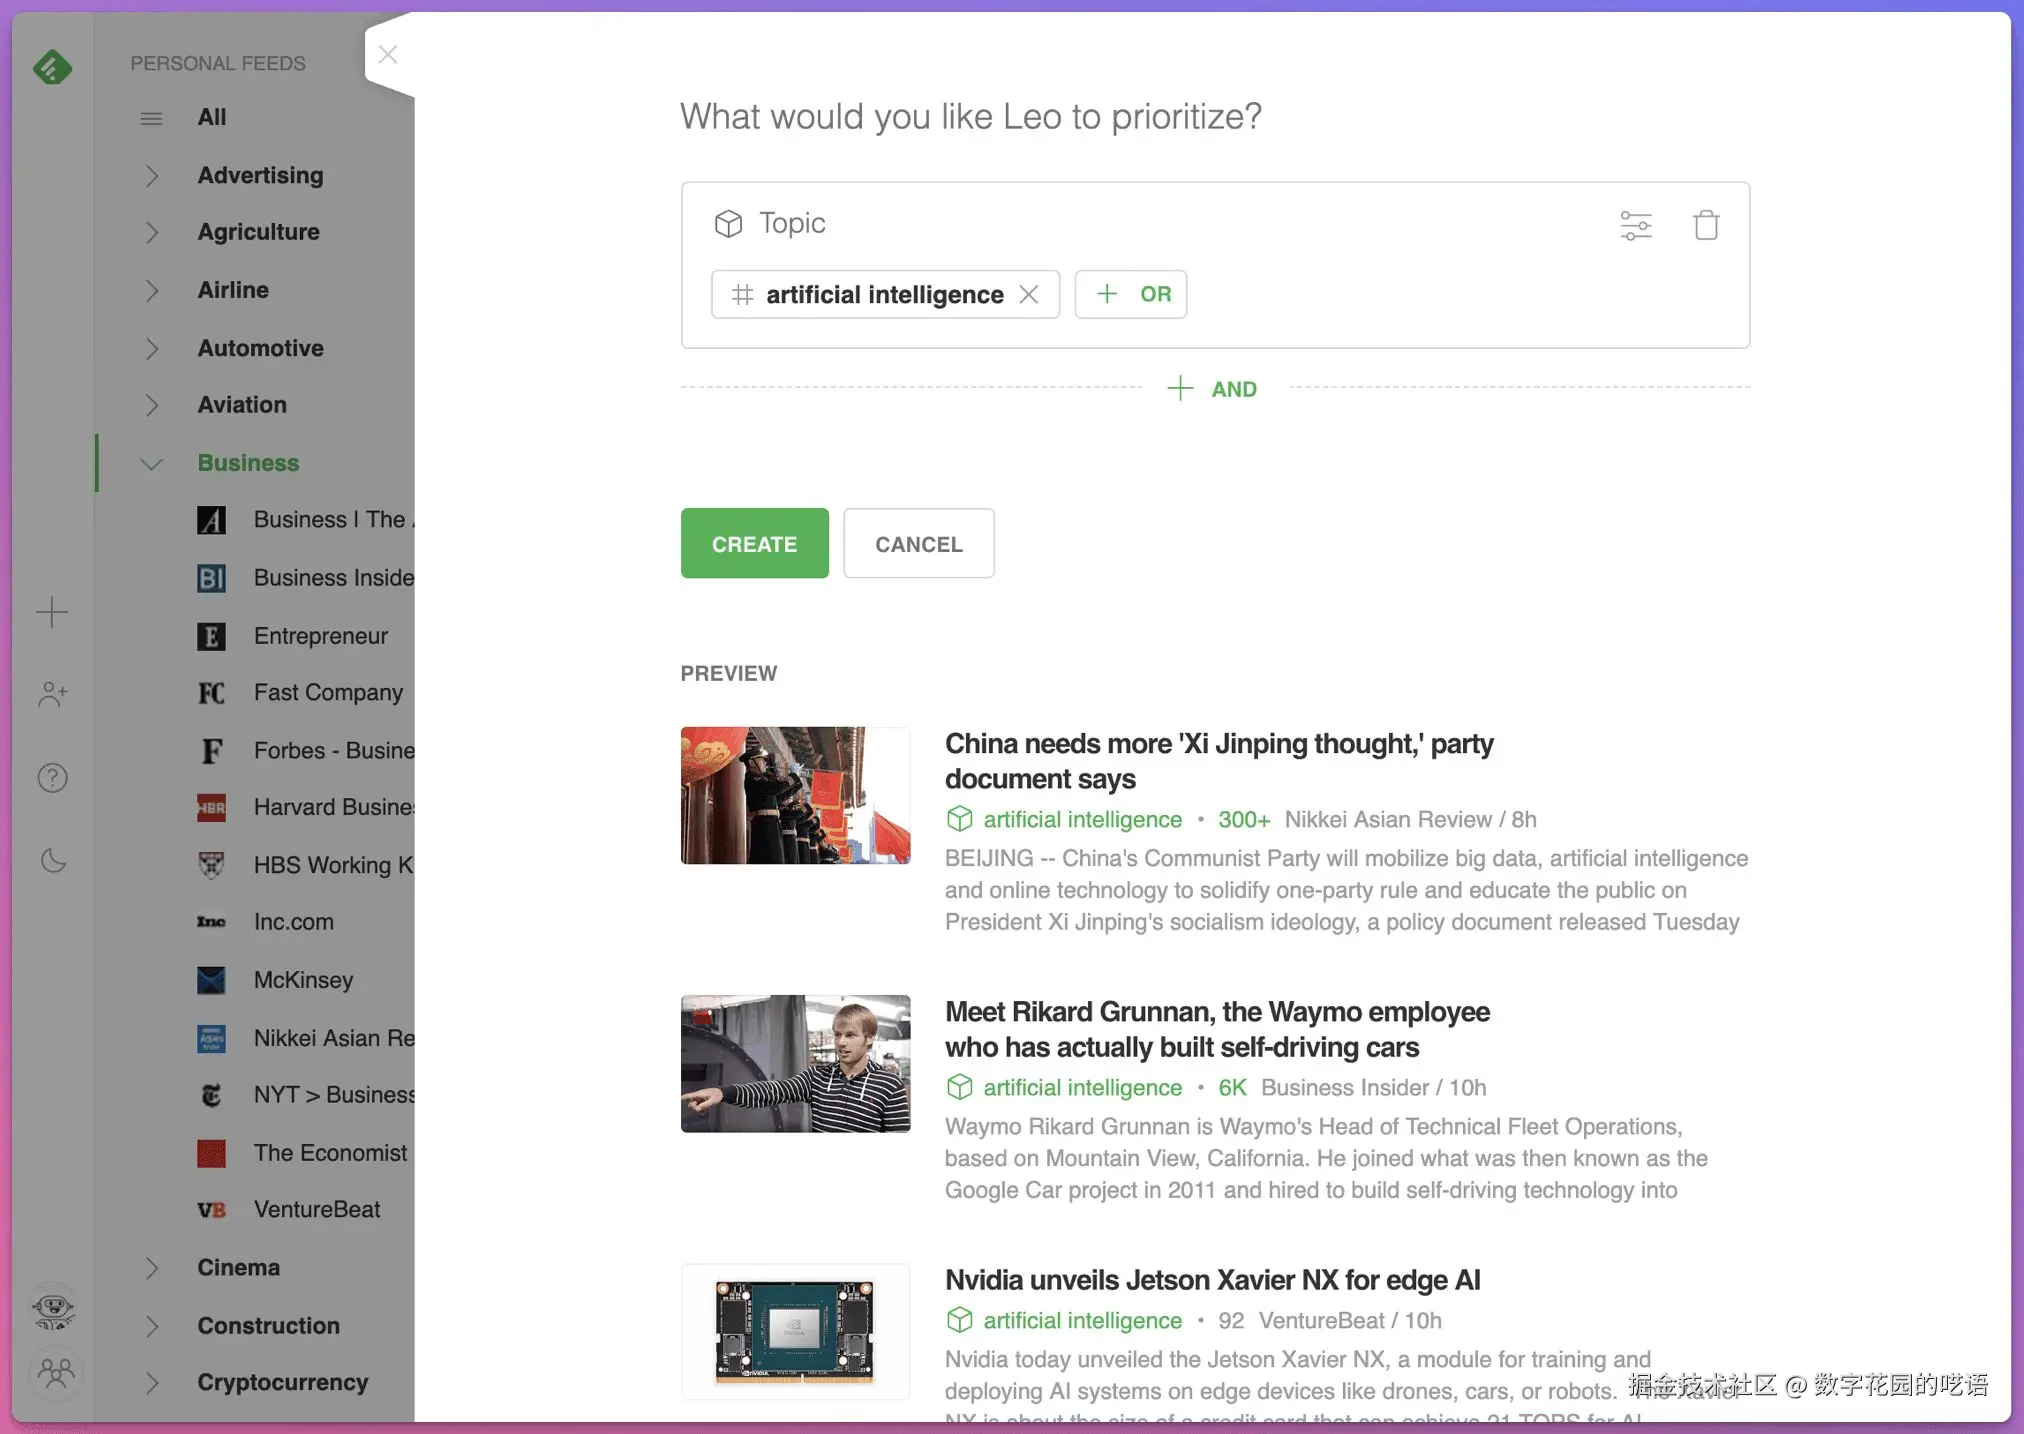Click the Feedly logo icon
The image size is (2024, 1434).
point(52,67)
